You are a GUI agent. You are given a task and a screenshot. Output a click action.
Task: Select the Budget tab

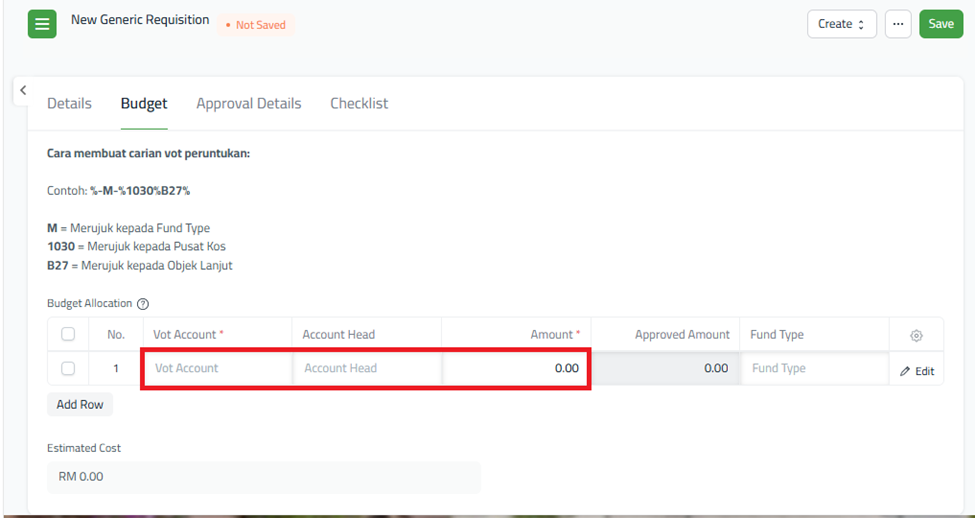[144, 104]
